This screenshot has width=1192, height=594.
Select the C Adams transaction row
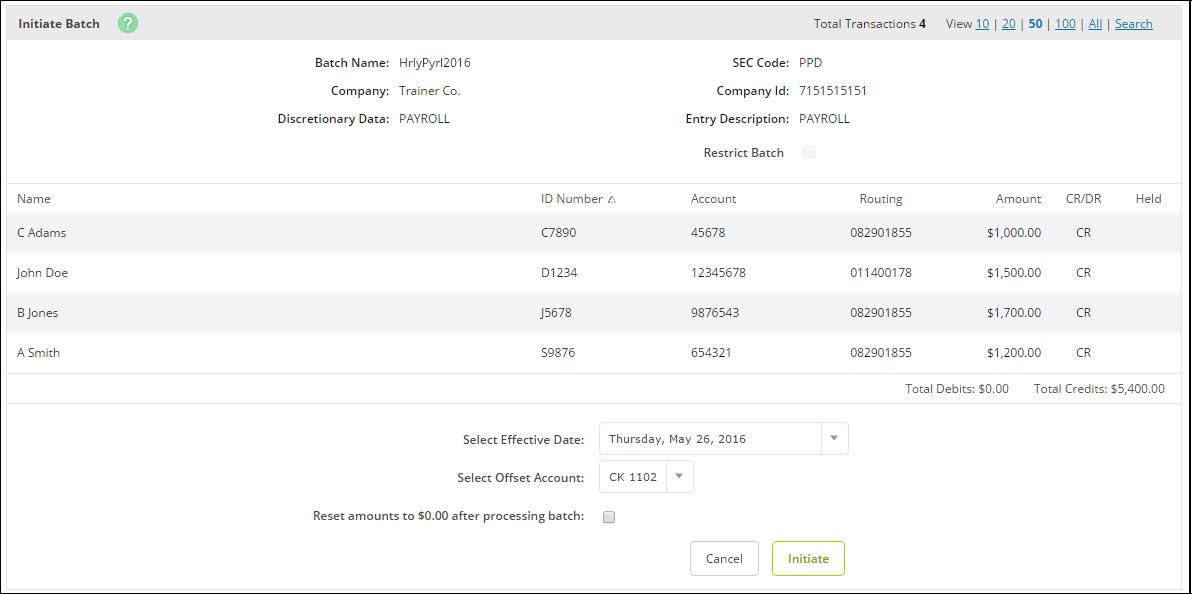click(x=595, y=233)
